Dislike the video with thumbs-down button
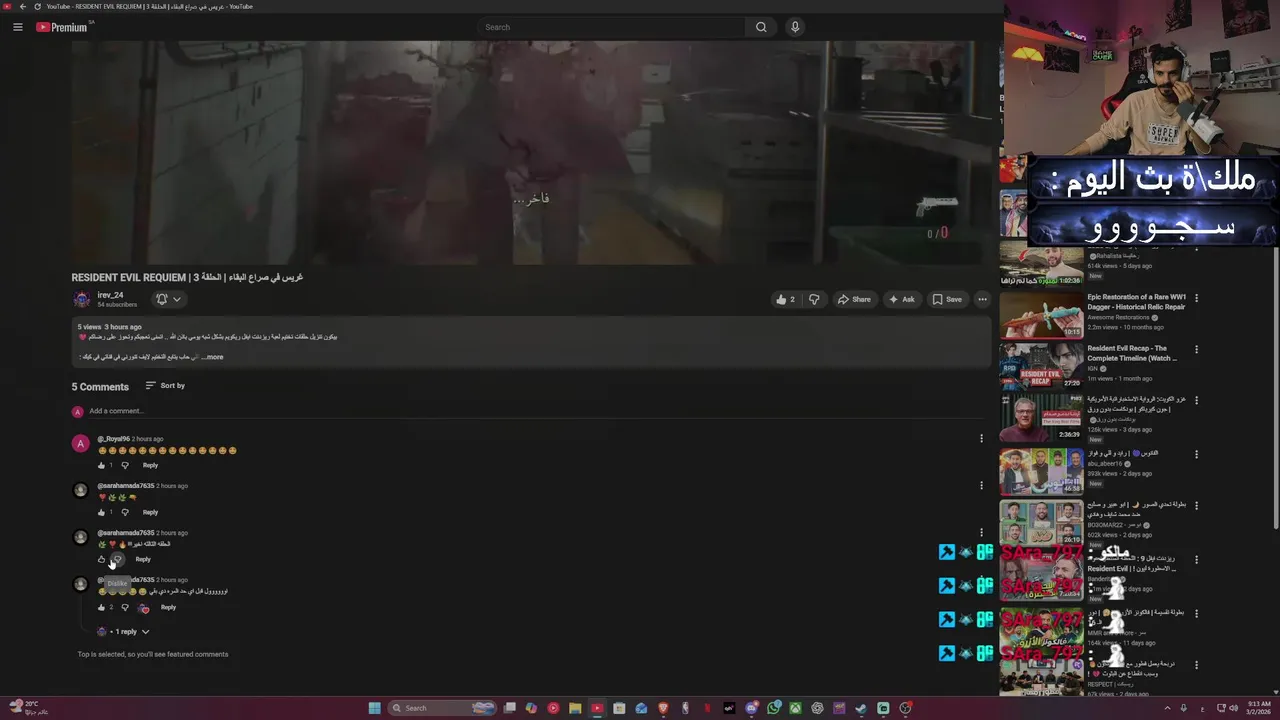 [814, 299]
